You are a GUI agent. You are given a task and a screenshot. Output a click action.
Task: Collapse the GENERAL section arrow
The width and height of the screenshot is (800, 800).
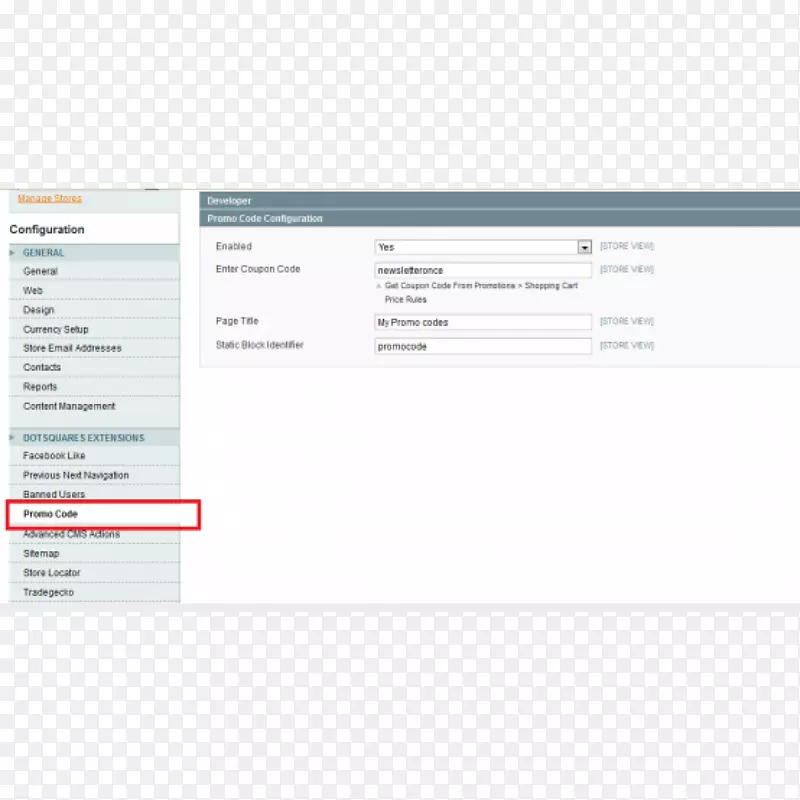click(x=12, y=253)
